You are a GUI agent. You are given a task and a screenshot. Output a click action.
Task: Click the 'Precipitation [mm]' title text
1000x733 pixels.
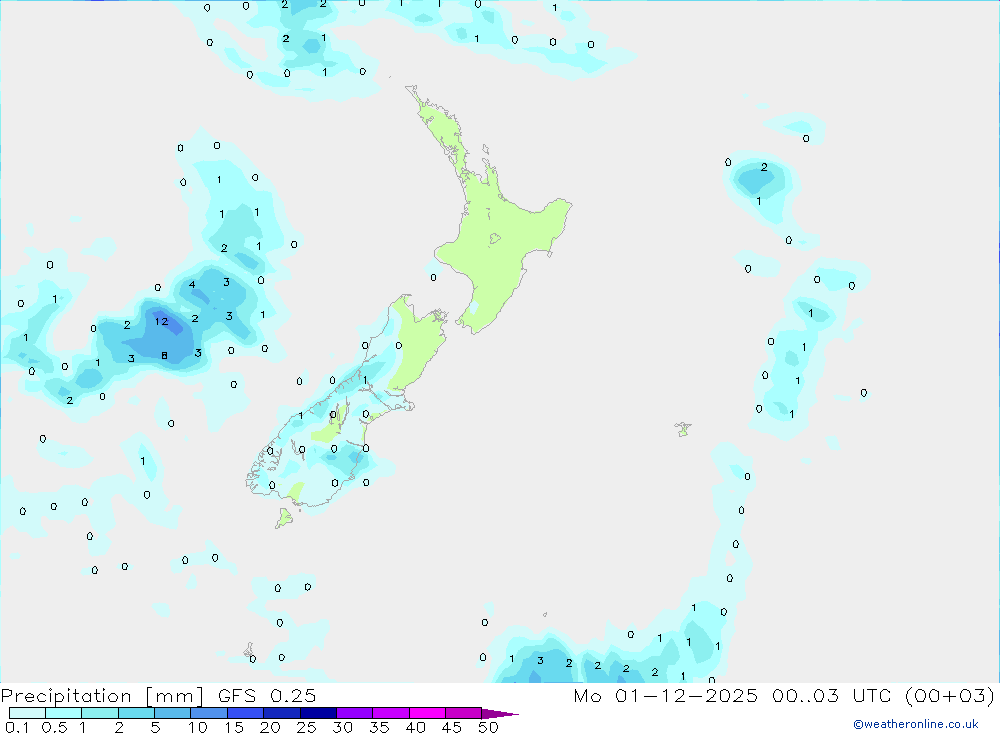point(102,695)
